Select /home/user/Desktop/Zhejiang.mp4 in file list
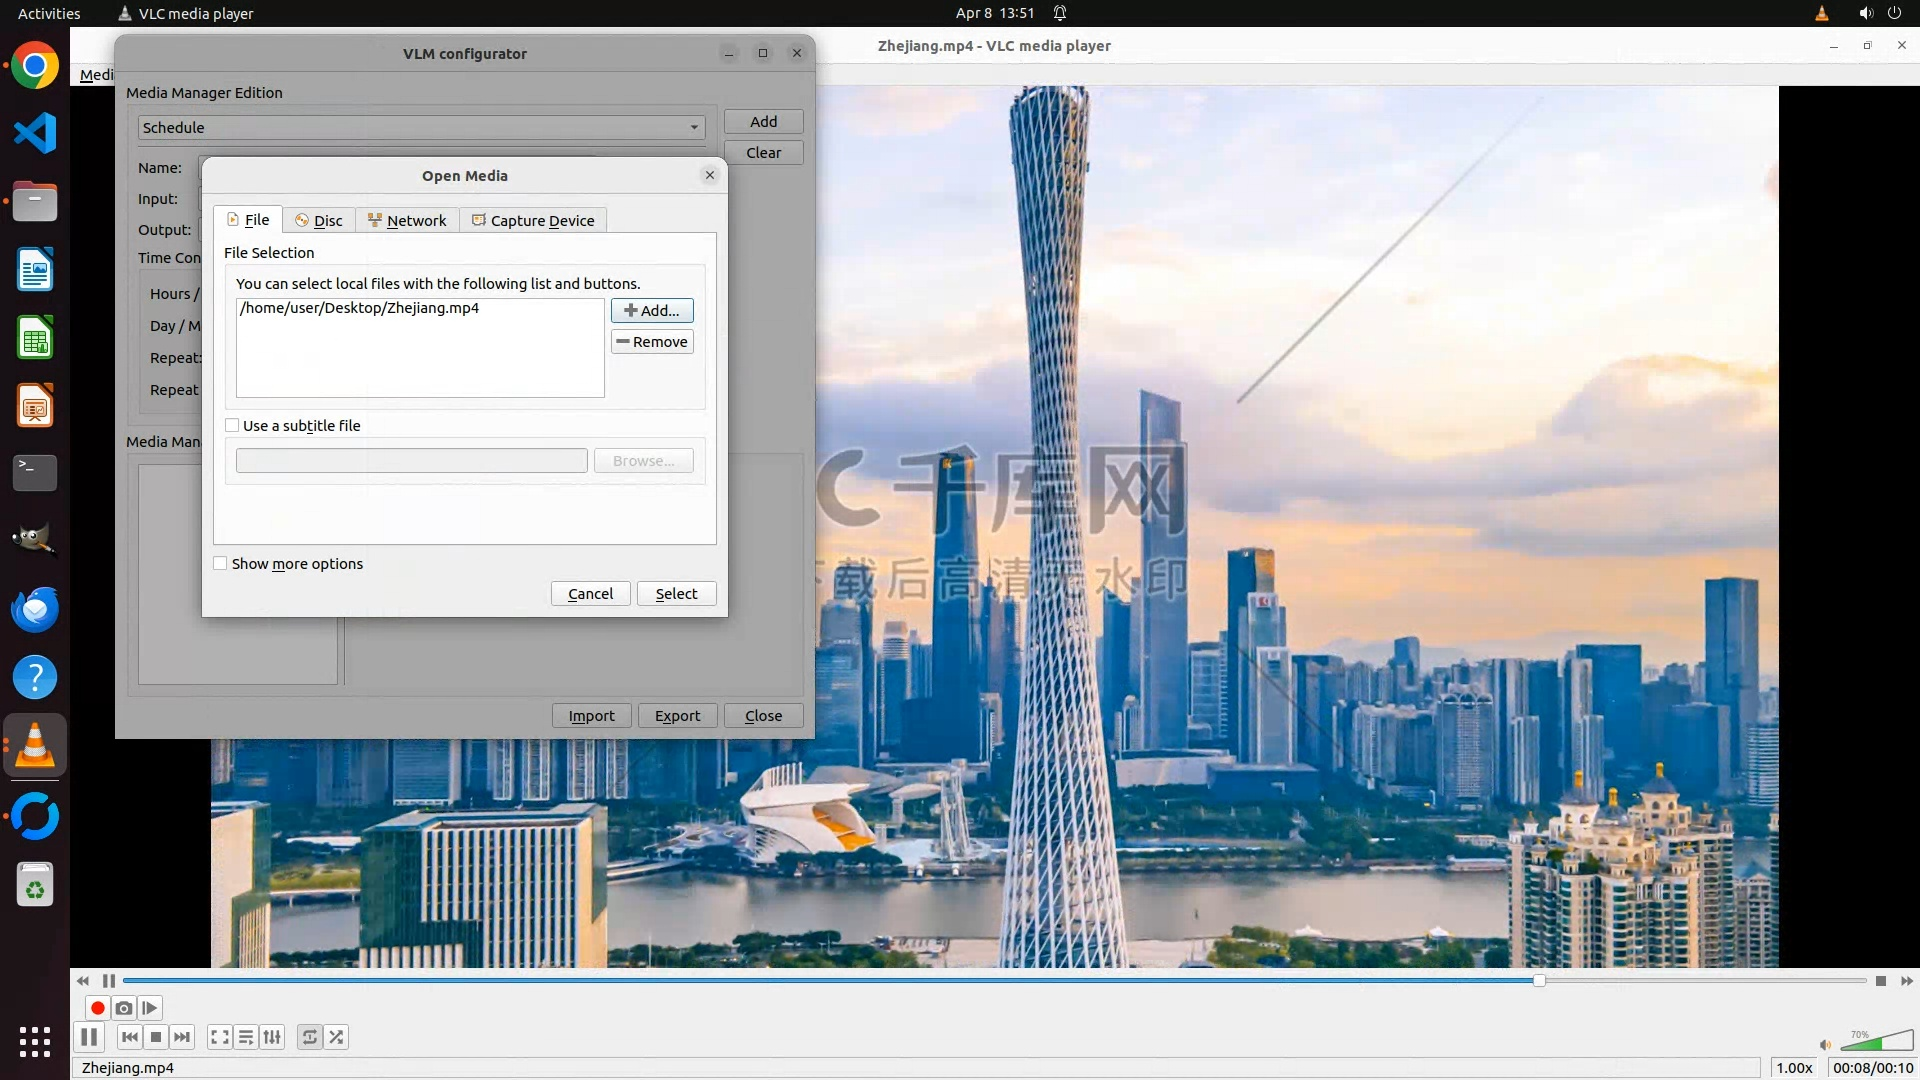1920x1080 pixels. (x=360, y=308)
